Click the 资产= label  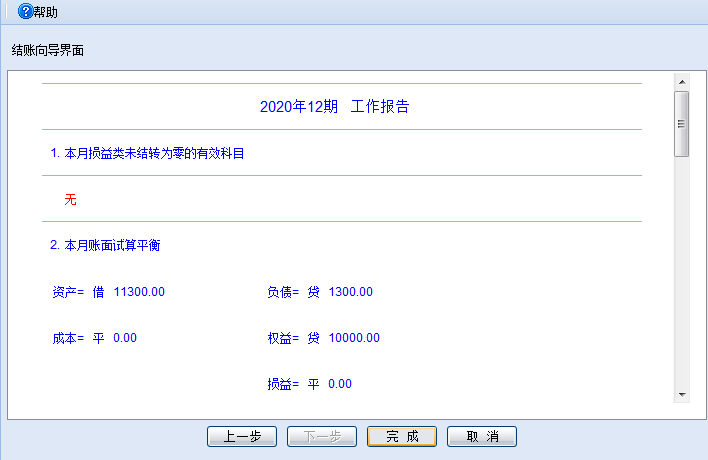[68, 292]
